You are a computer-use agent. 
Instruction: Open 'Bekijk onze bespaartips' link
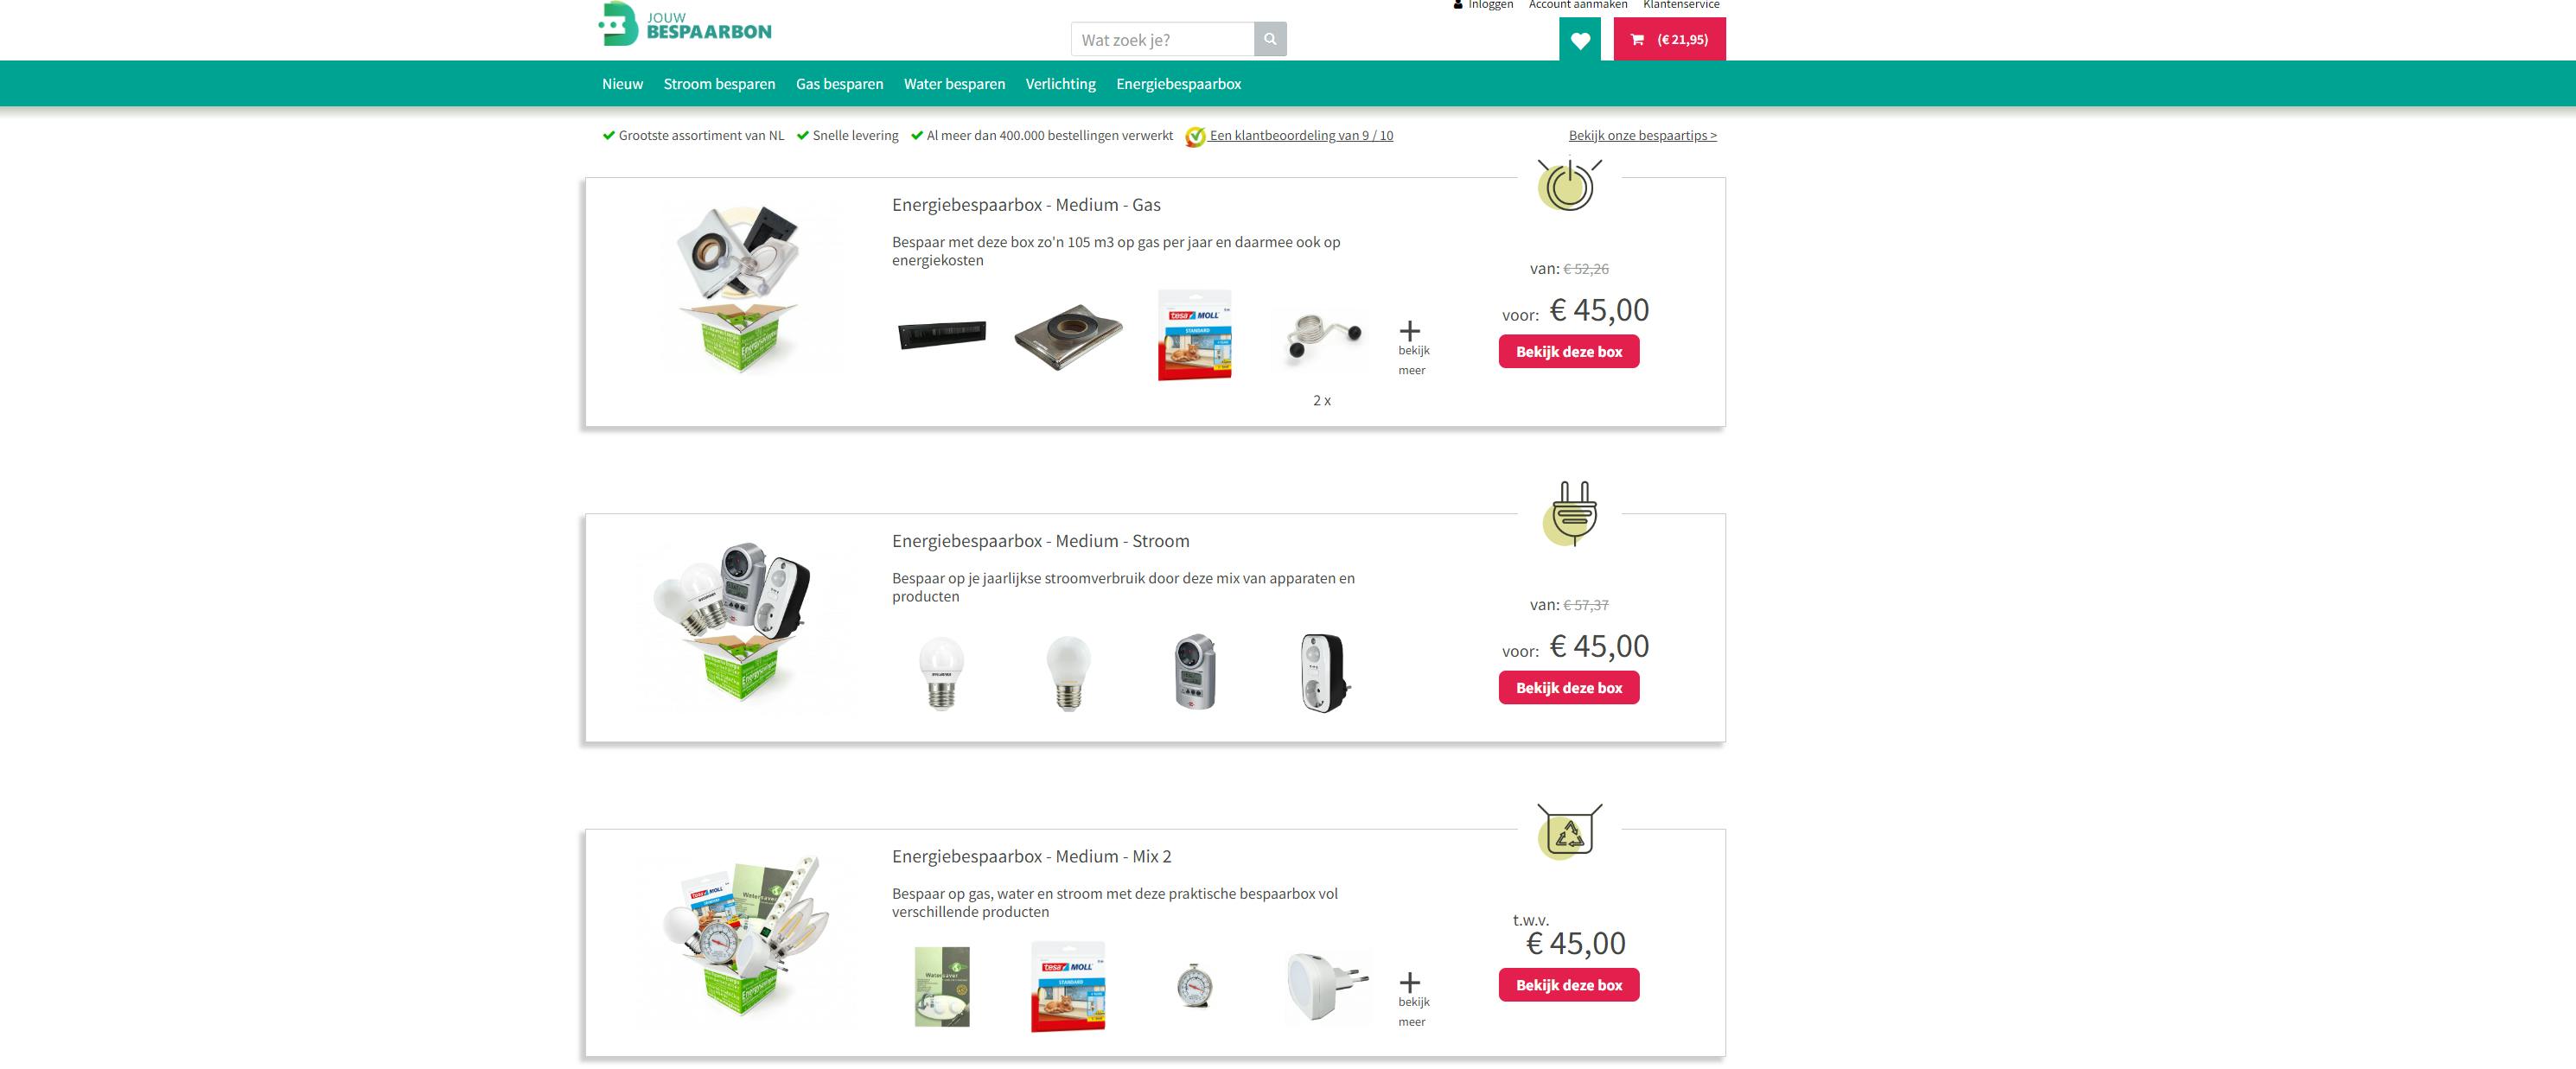[x=1642, y=136]
